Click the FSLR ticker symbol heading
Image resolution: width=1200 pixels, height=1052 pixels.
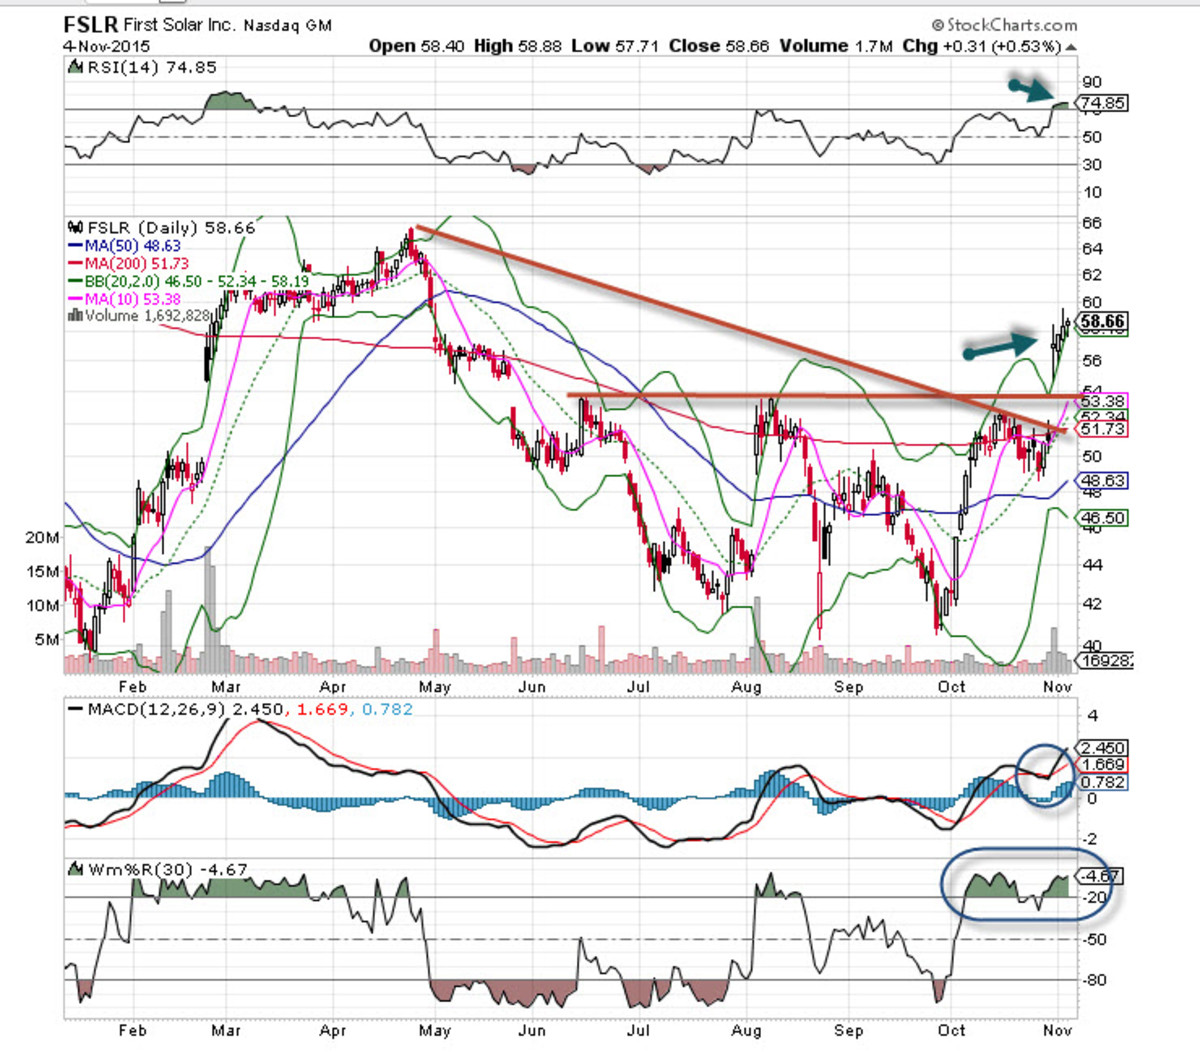pyautogui.click(x=91, y=24)
